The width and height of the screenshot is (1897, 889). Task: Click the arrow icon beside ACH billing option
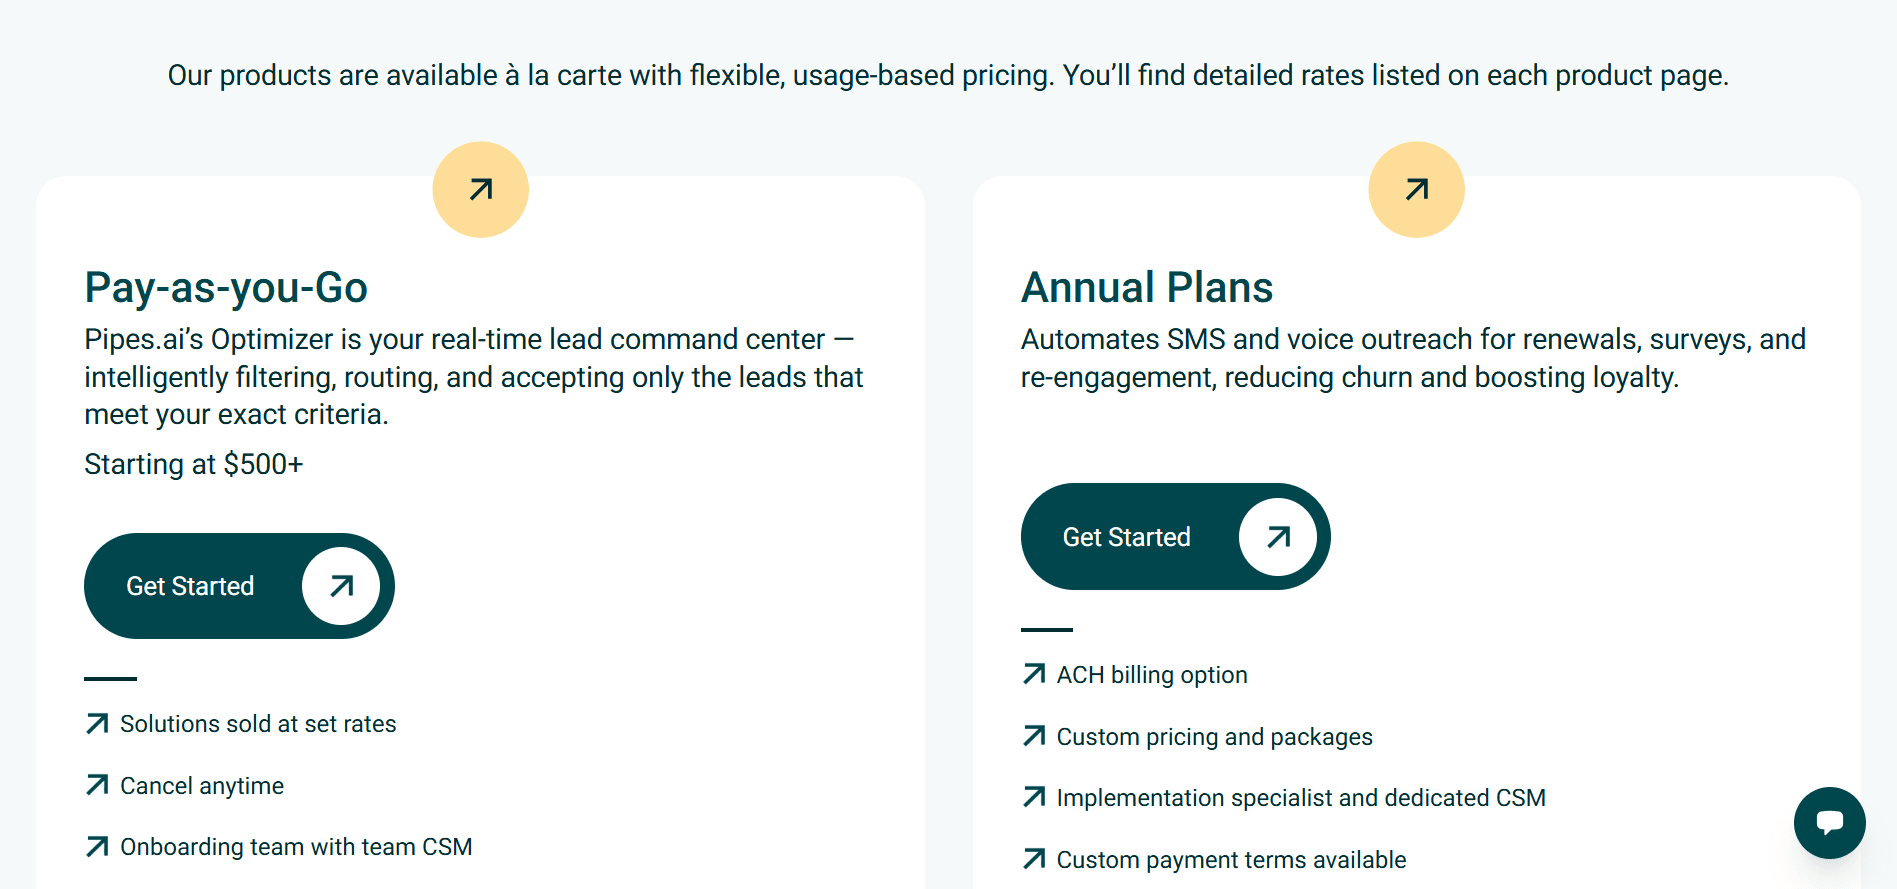pos(1034,674)
